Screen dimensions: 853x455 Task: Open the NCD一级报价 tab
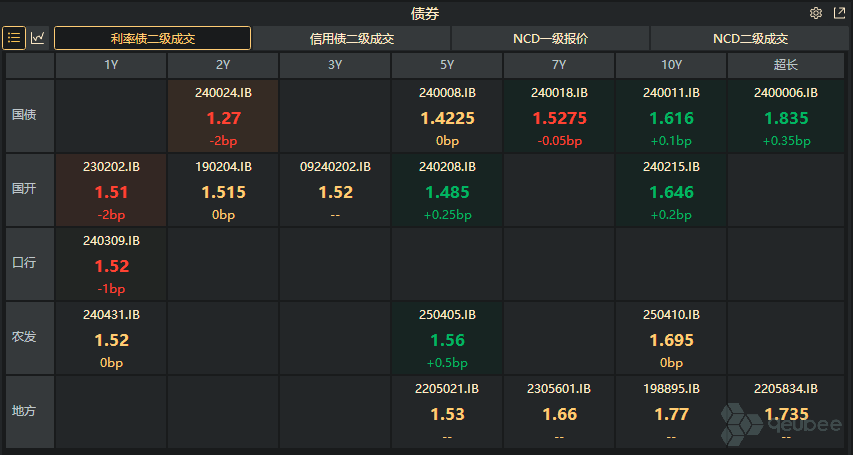(x=550, y=39)
